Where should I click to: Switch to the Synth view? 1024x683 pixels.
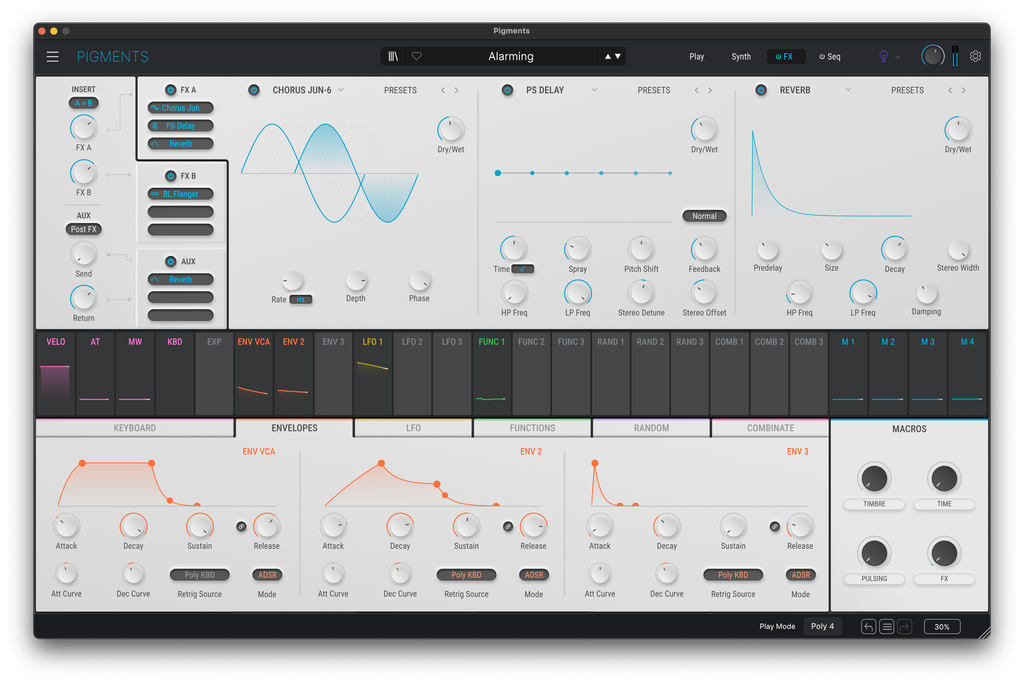coord(741,57)
